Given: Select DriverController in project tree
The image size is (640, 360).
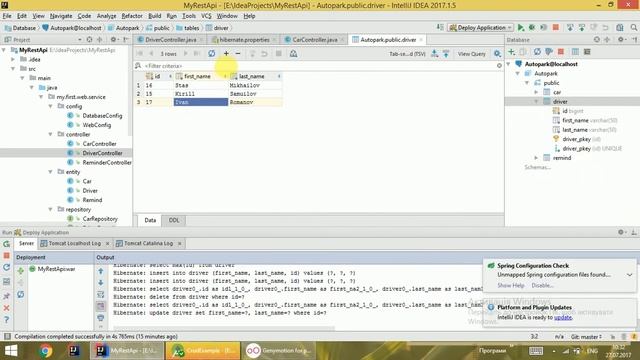Looking at the screenshot, I should tap(102, 153).
